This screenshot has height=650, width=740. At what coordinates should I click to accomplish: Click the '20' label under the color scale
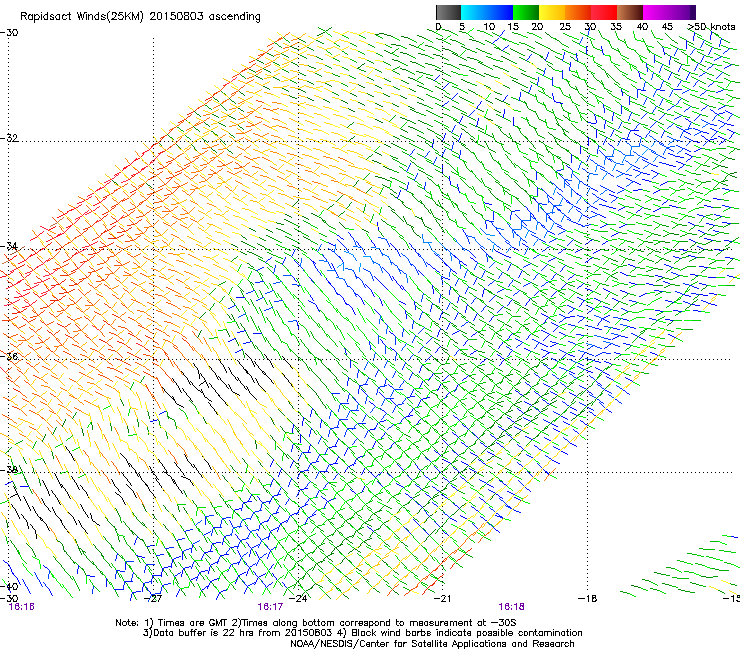(538, 27)
